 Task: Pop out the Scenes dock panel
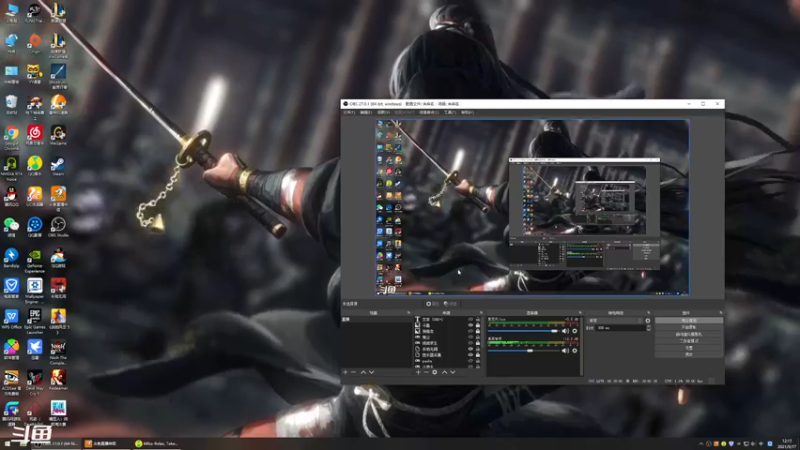[x=409, y=313]
